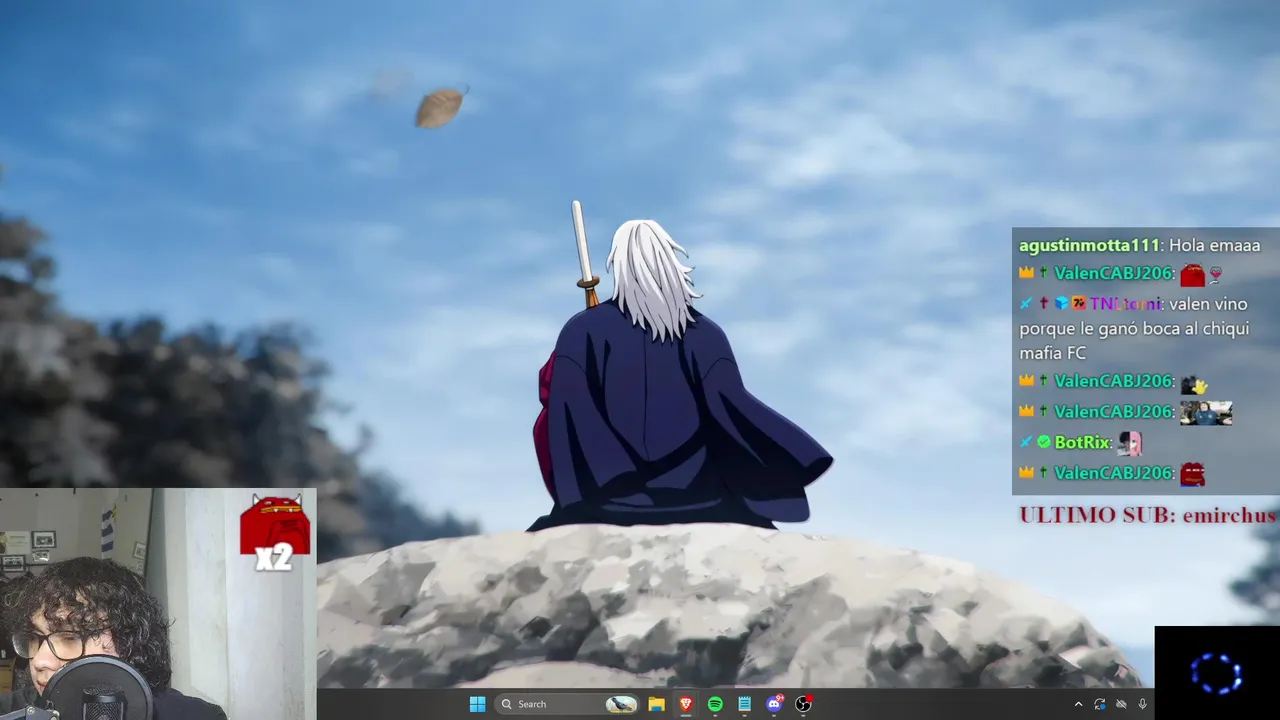Click the cloud sync-off tray icon
This screenshot has width=1280, height=720.
pyautogui.click(x=1121, y=704)
